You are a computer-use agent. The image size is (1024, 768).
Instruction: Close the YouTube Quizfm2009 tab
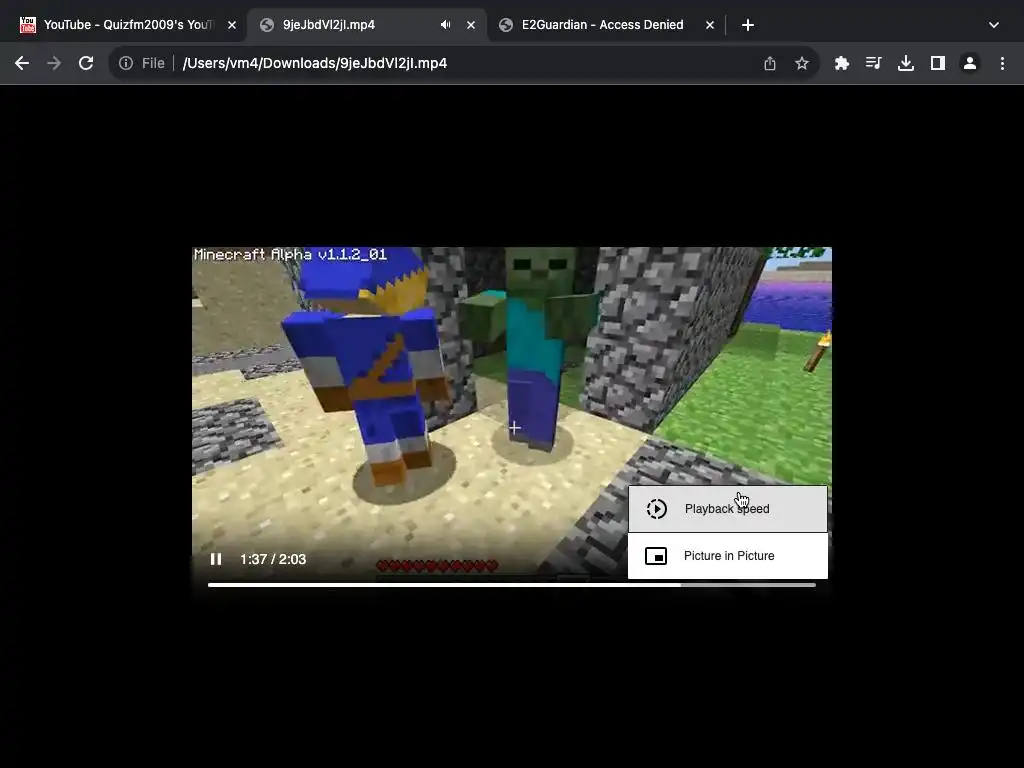click(x=232, y=25)
